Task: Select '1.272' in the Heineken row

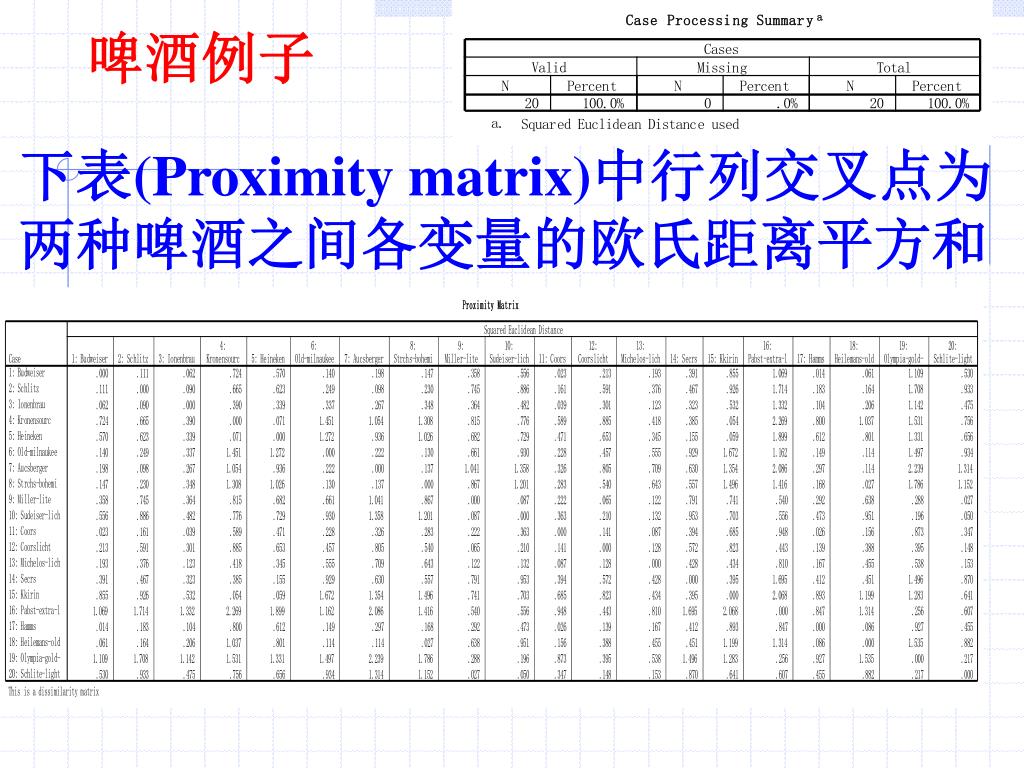Action: [x=327, y=437]
